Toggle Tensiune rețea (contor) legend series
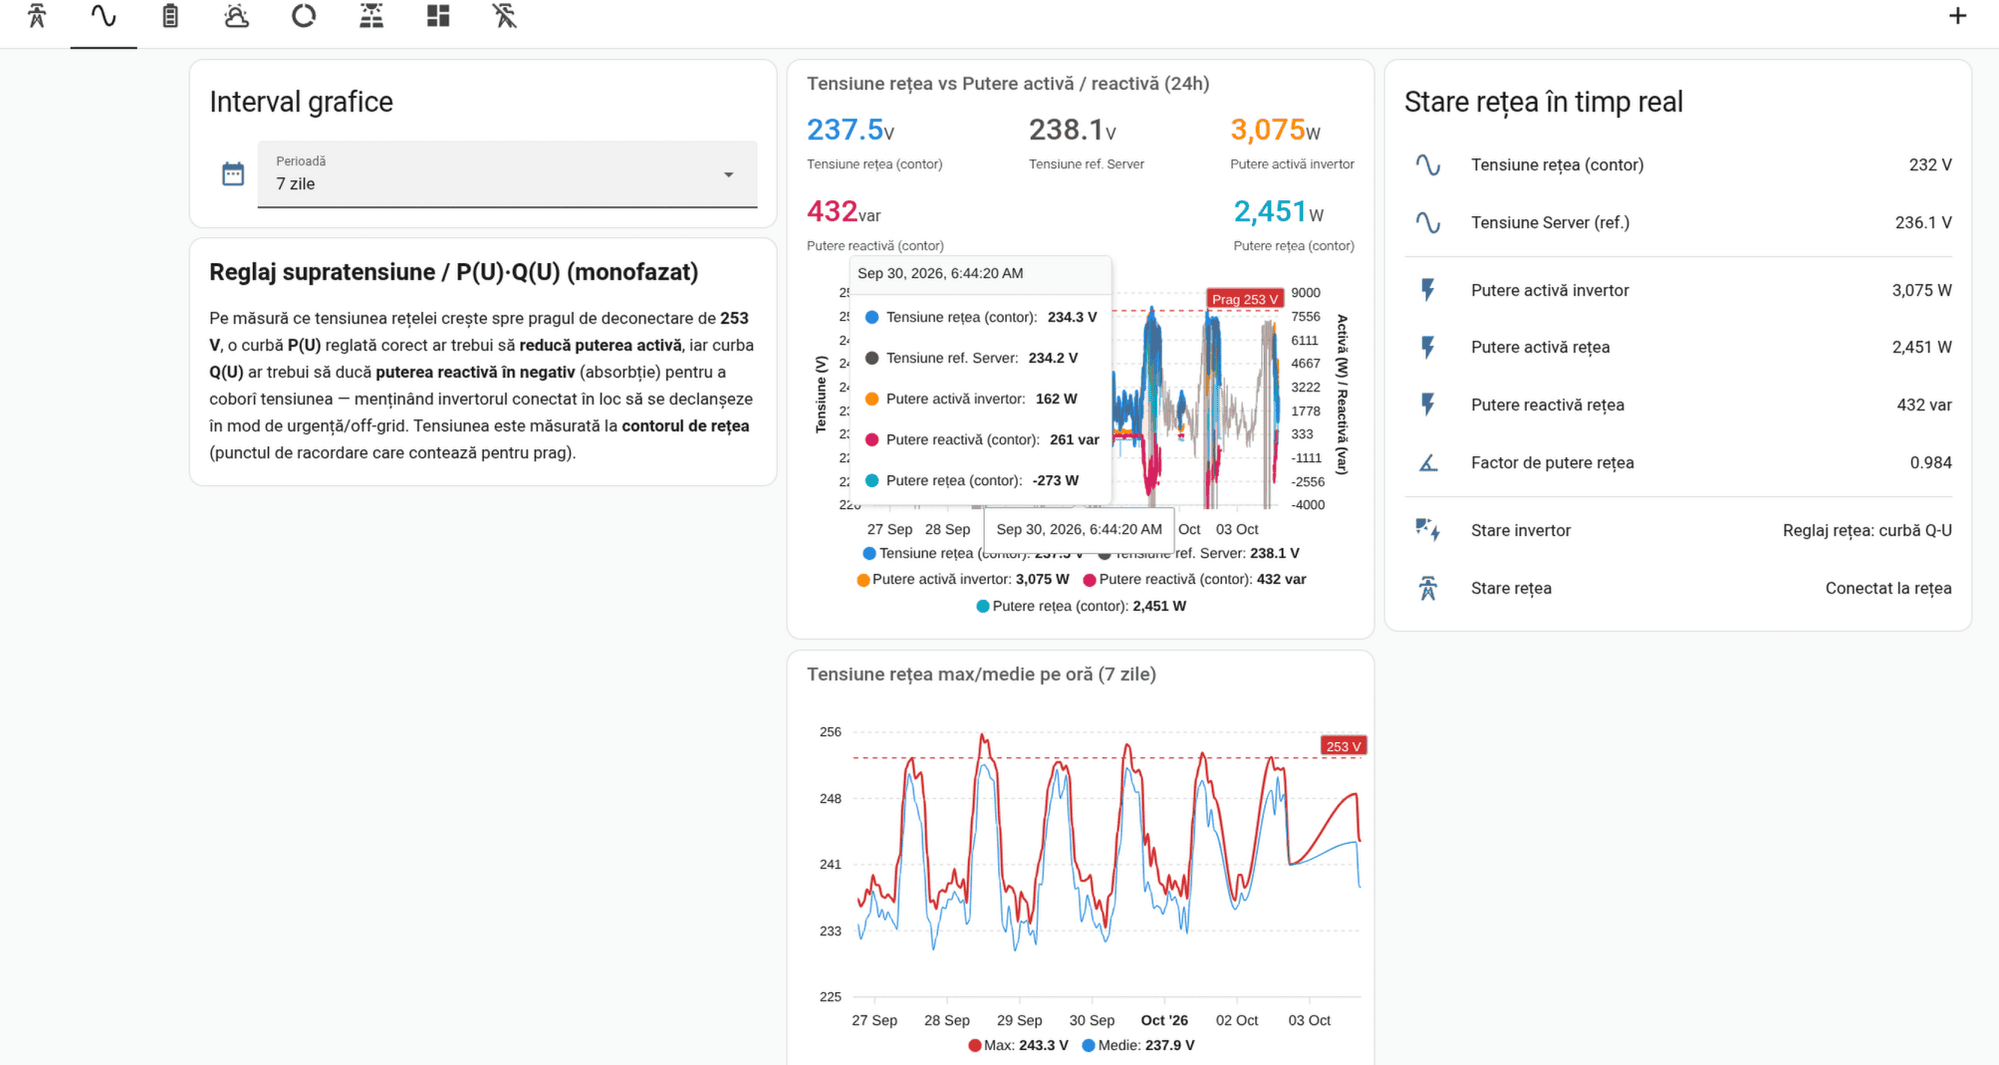The width and height of the screenshot is (1999, 1065). point(972,553)
